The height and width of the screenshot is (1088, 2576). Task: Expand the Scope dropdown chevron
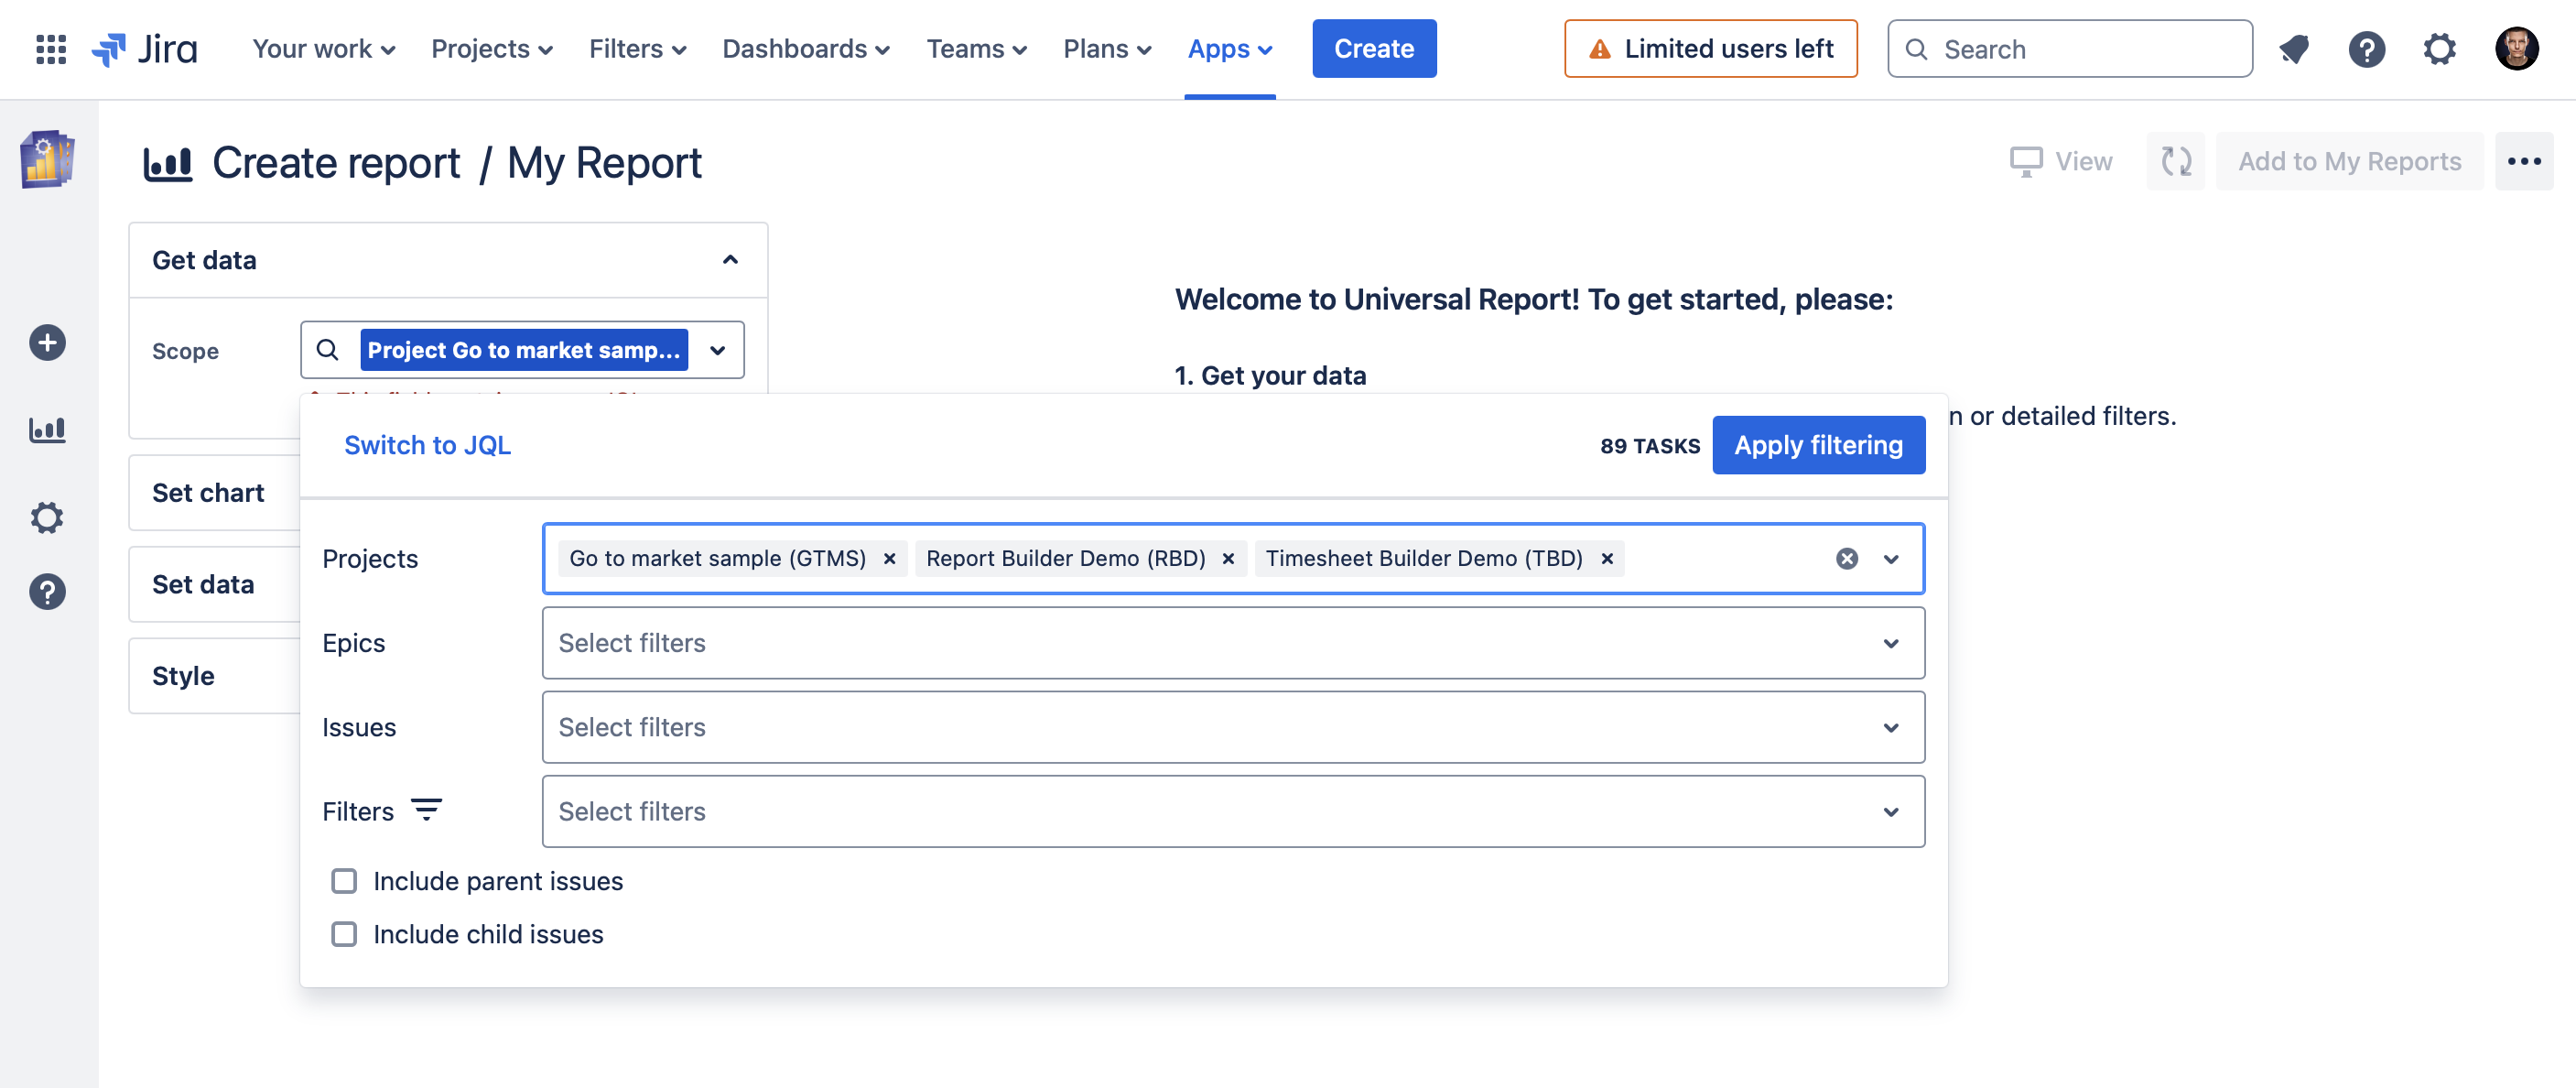[717, 351]
